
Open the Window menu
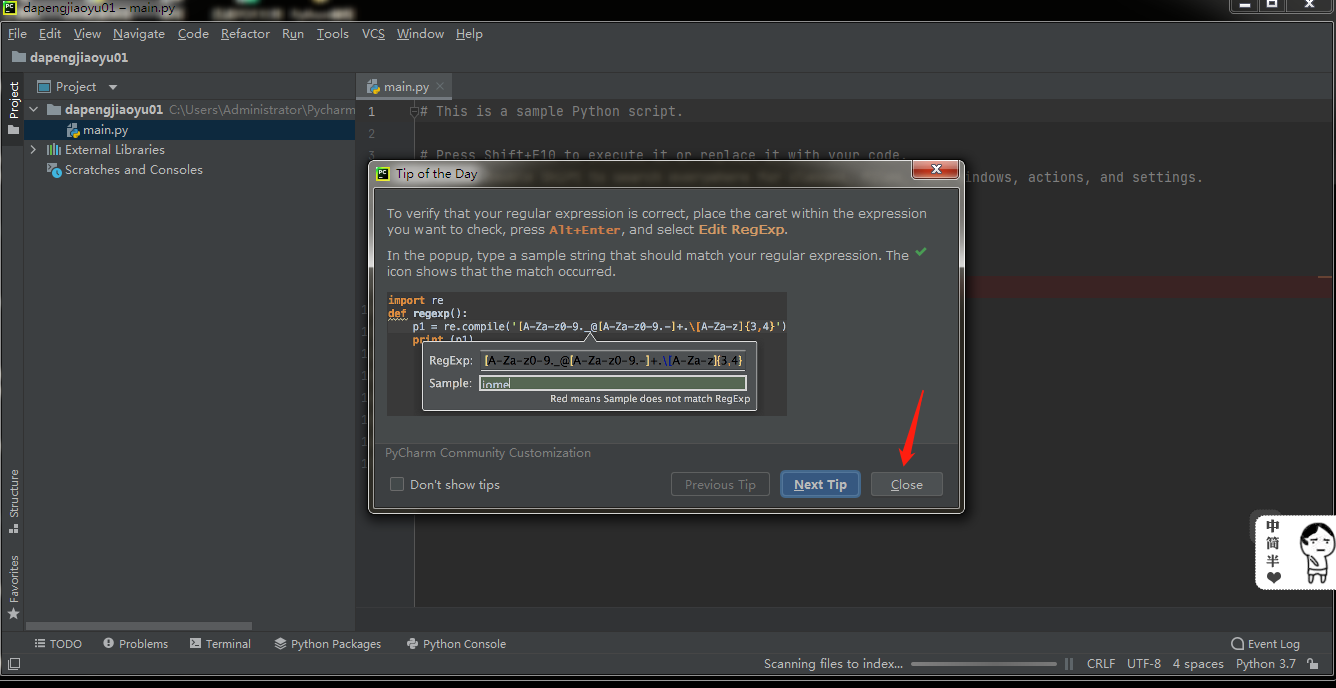click(420, 33)
